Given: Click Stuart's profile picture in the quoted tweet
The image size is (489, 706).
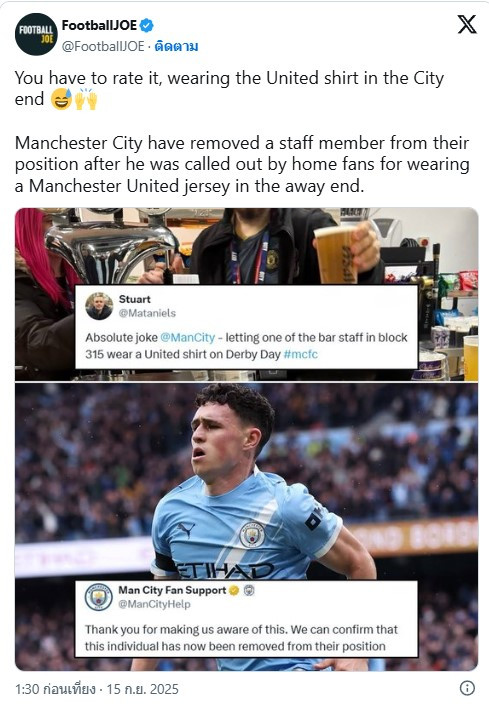Looking at the screenshot, I should [99, 306].
